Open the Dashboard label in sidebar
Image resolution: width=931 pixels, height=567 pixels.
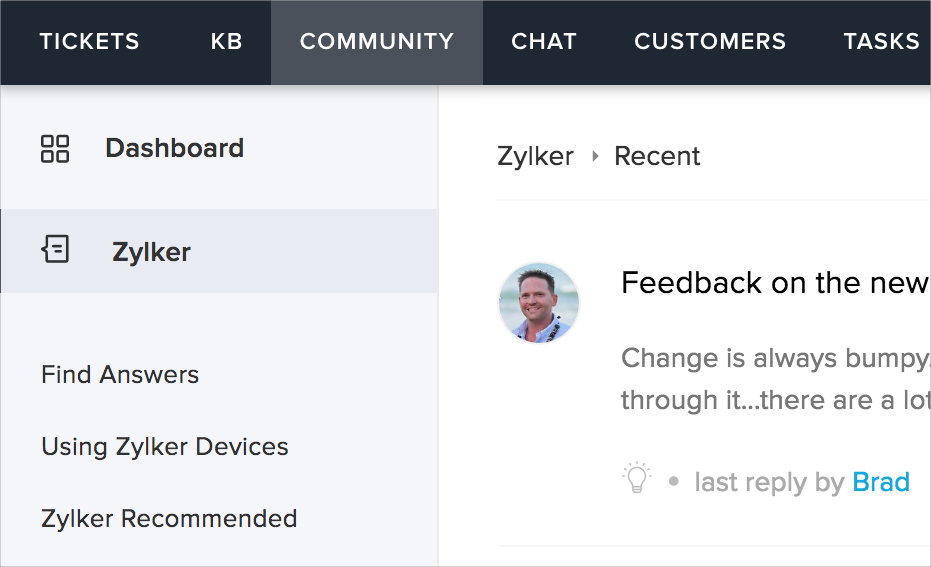174,149
